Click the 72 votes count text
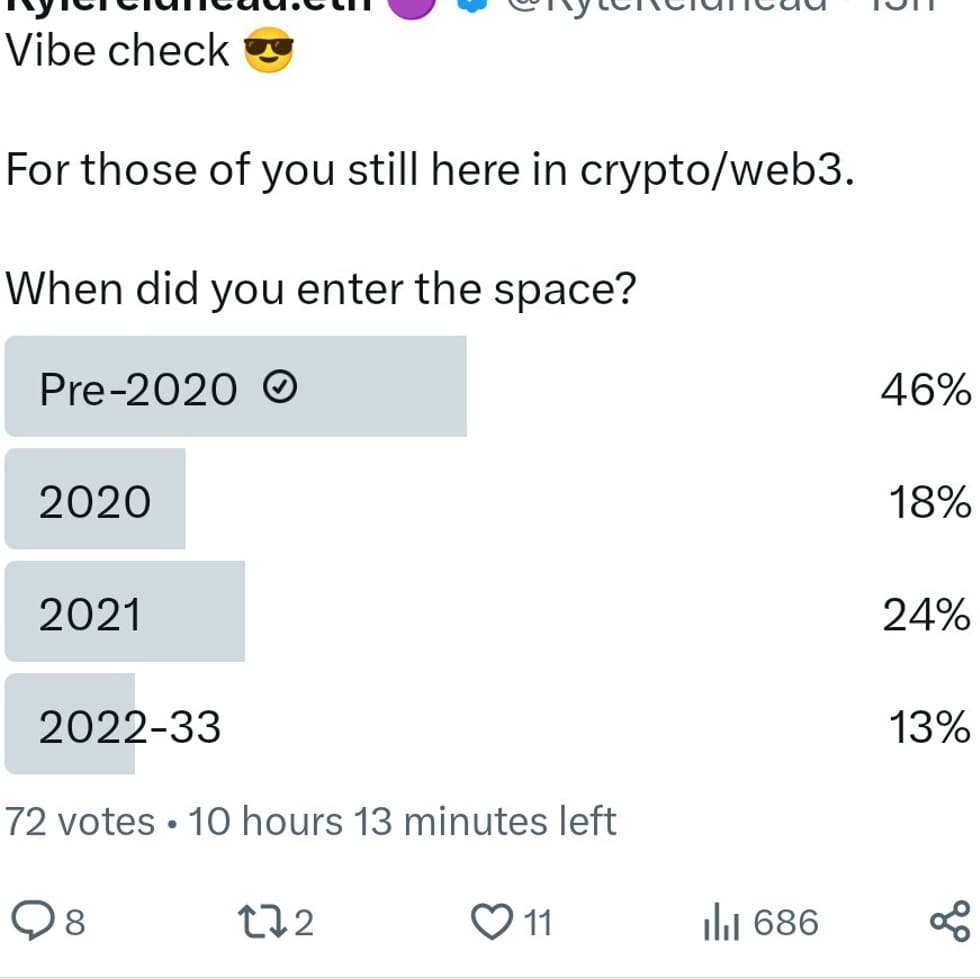The image size is (980, 979). 80,821
